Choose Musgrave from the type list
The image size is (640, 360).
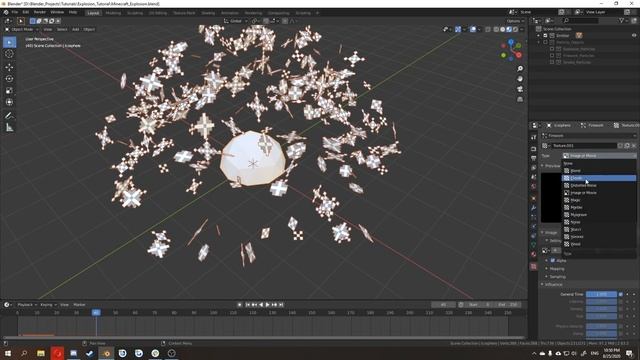click(x=599, y=215)
